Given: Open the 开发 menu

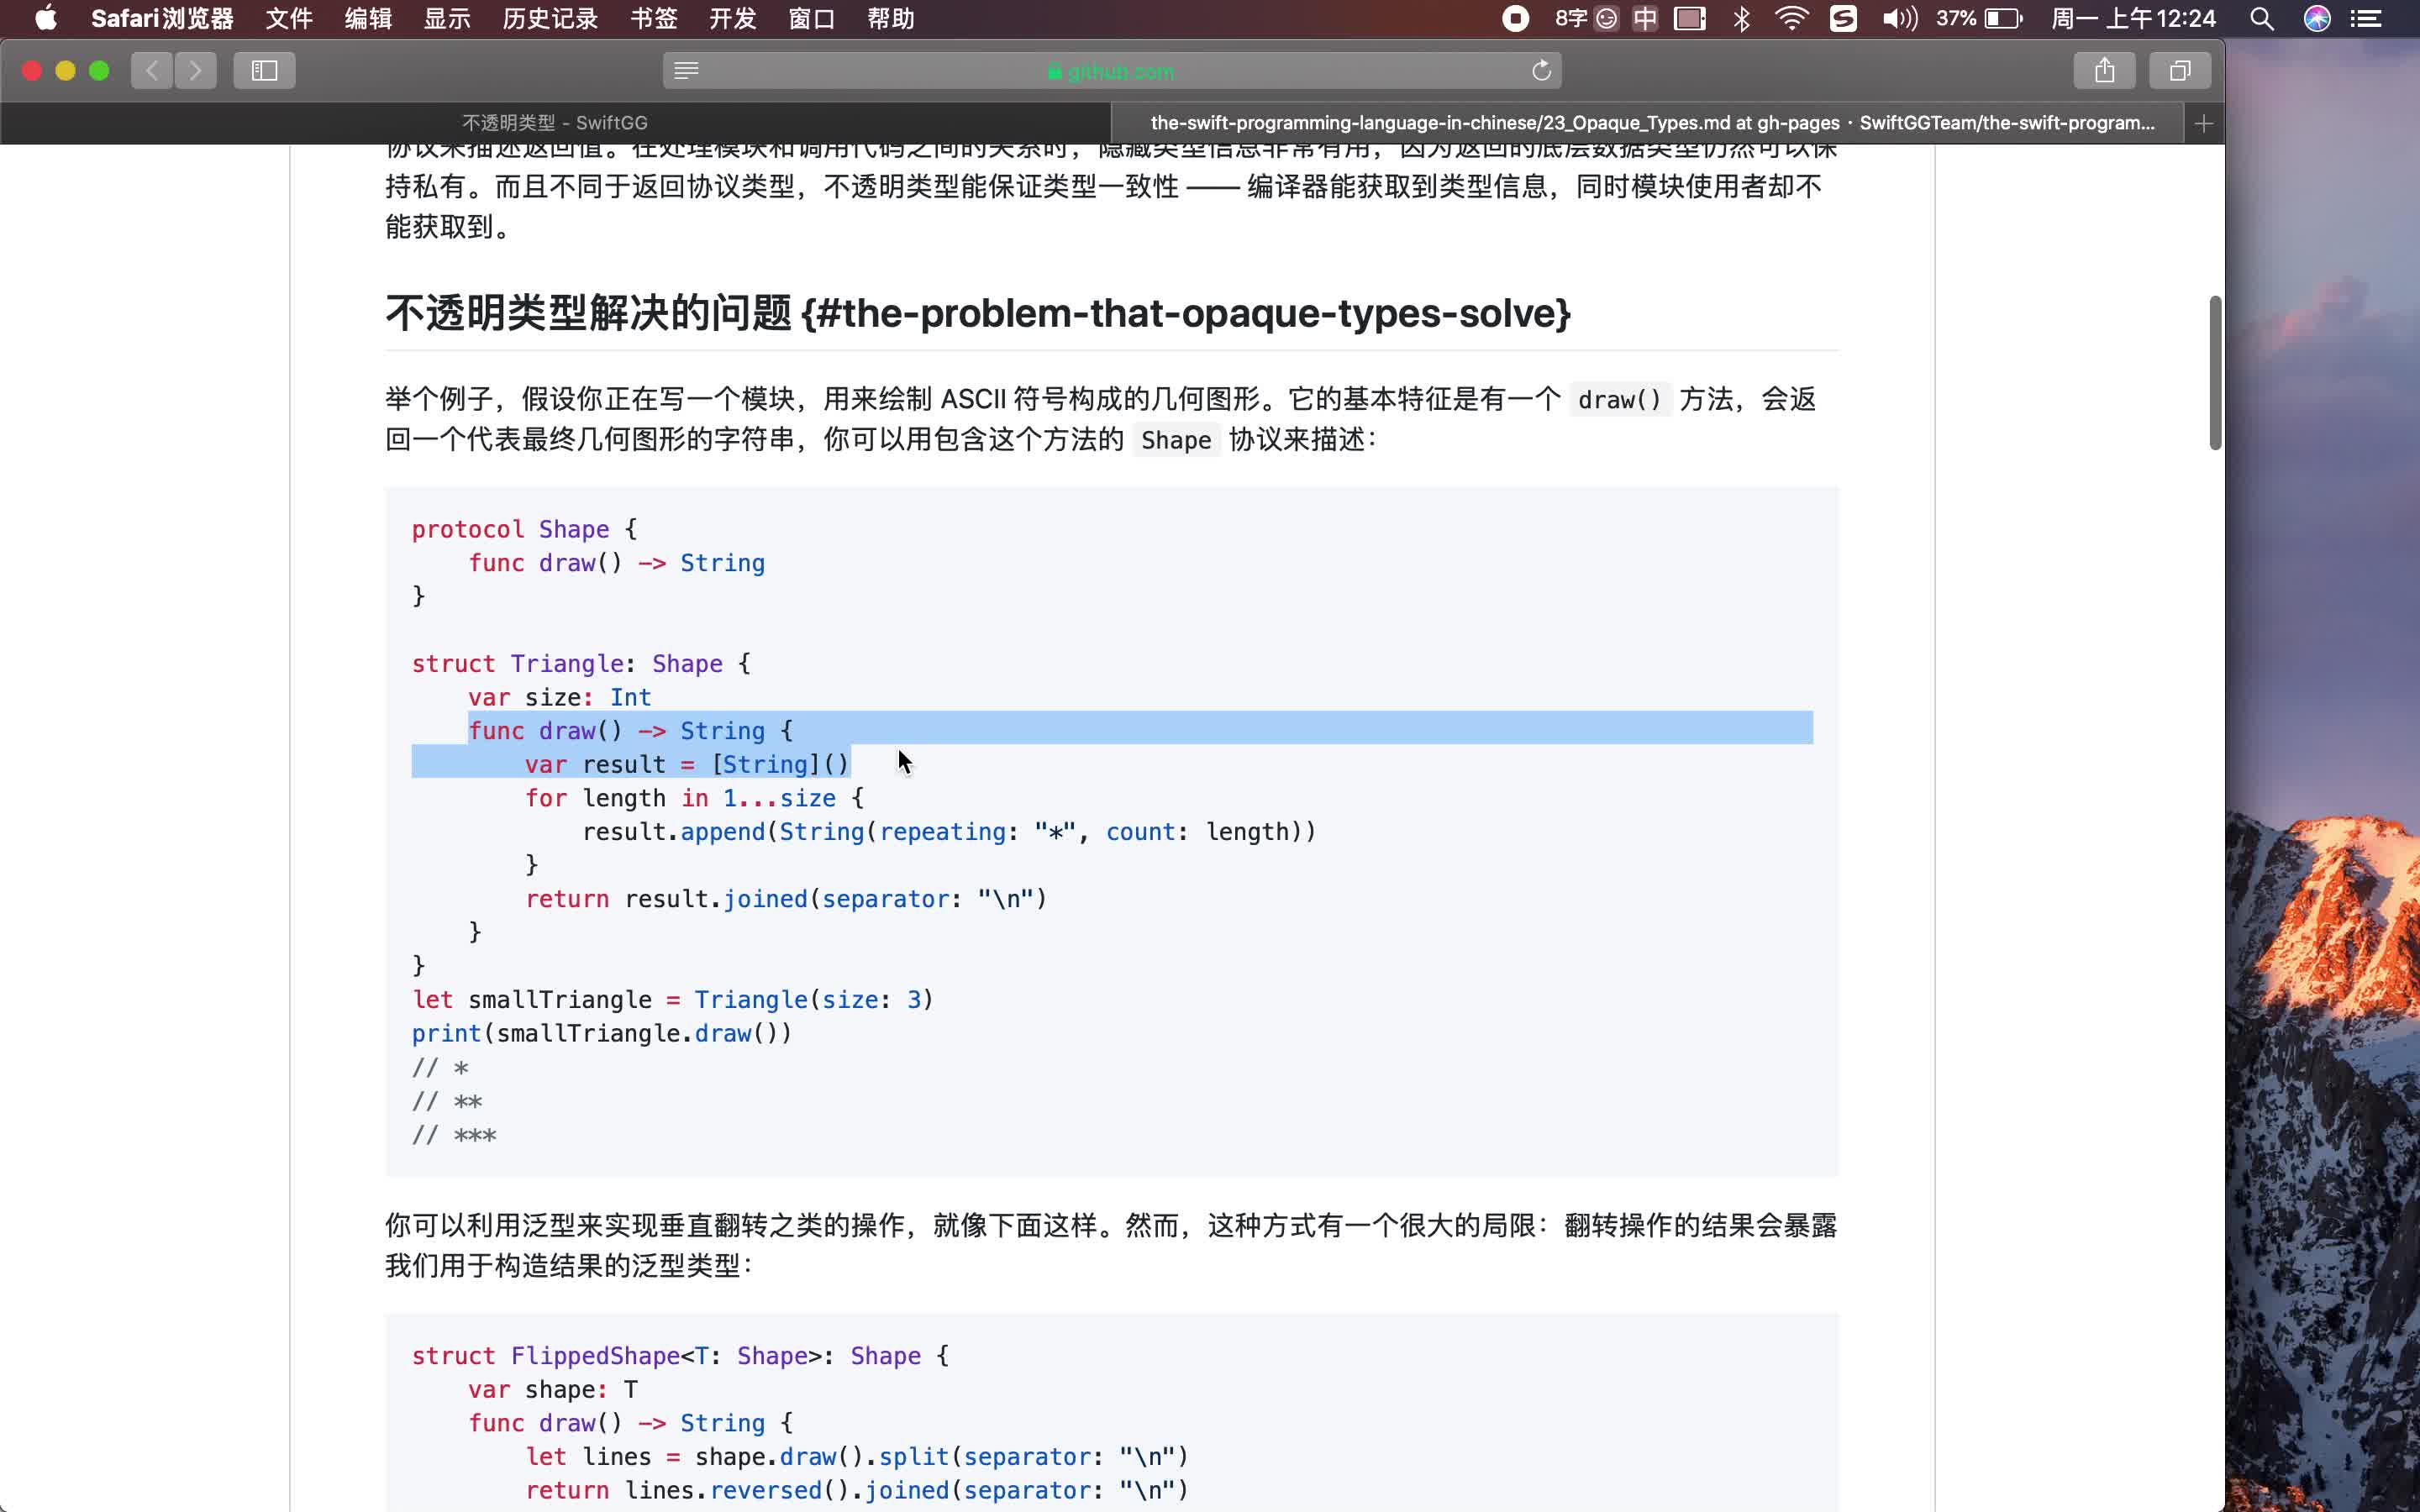Looking at the screenshot, I should point(731,19).
